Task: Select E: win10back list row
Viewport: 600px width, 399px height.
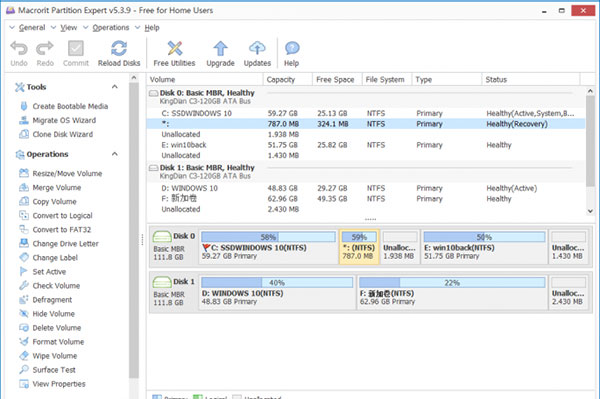Action: [x=366, y=145]
